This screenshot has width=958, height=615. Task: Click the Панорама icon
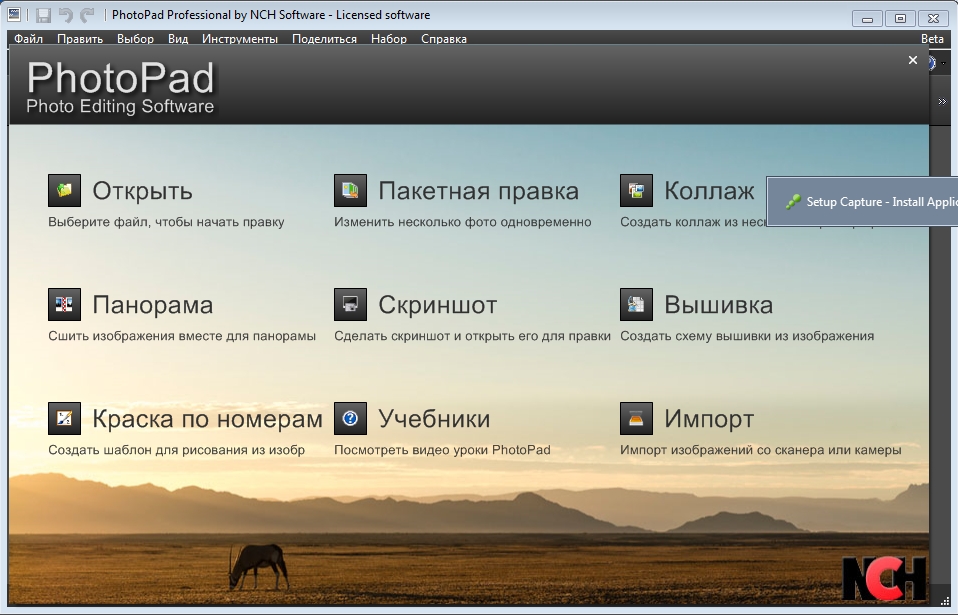tap(64, 304)
